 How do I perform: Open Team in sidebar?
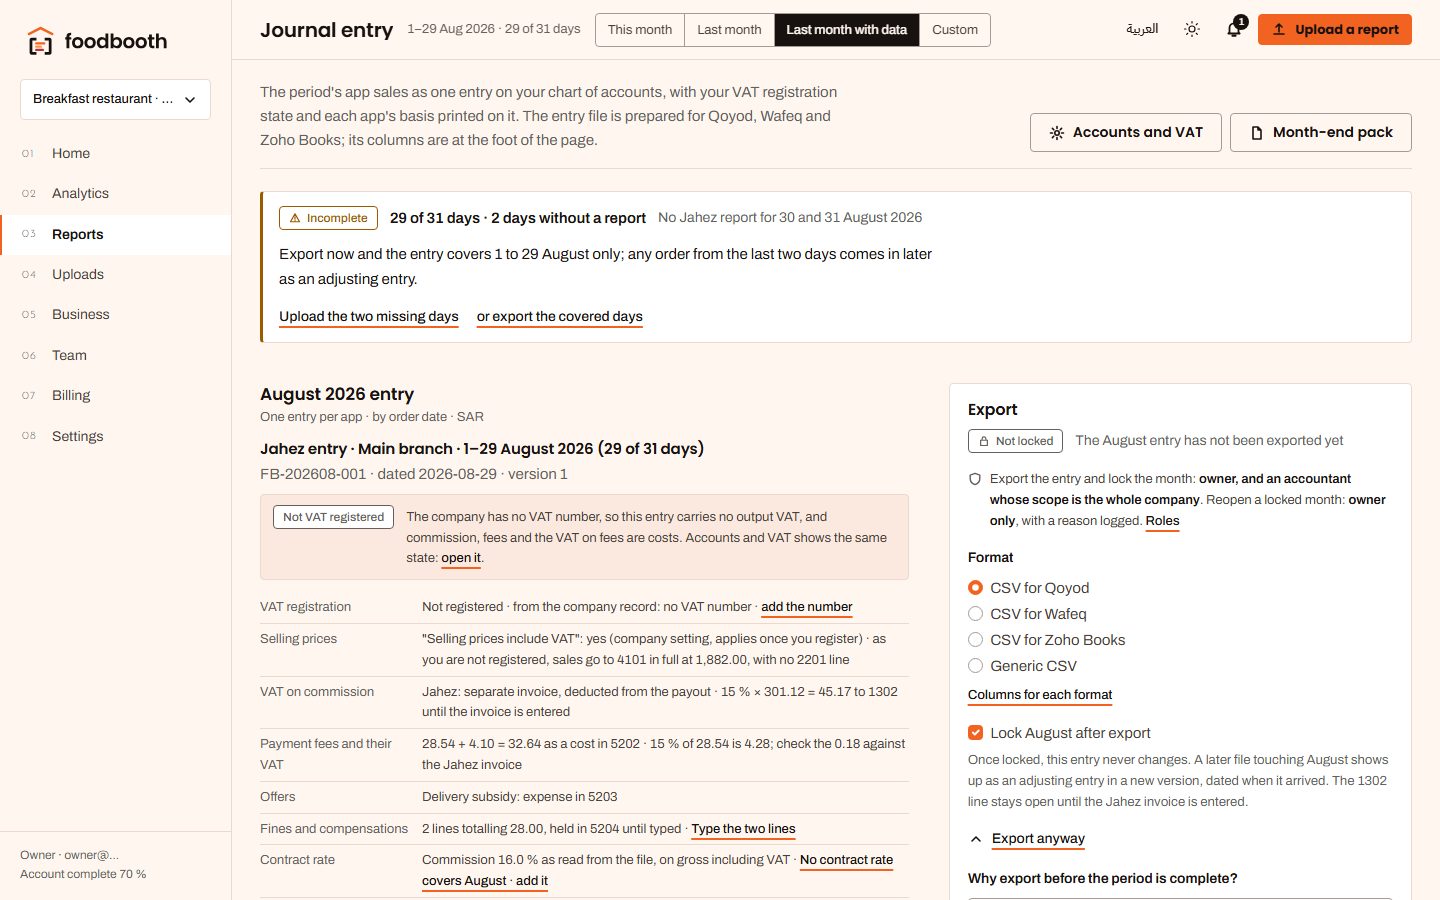coord(115,355)
